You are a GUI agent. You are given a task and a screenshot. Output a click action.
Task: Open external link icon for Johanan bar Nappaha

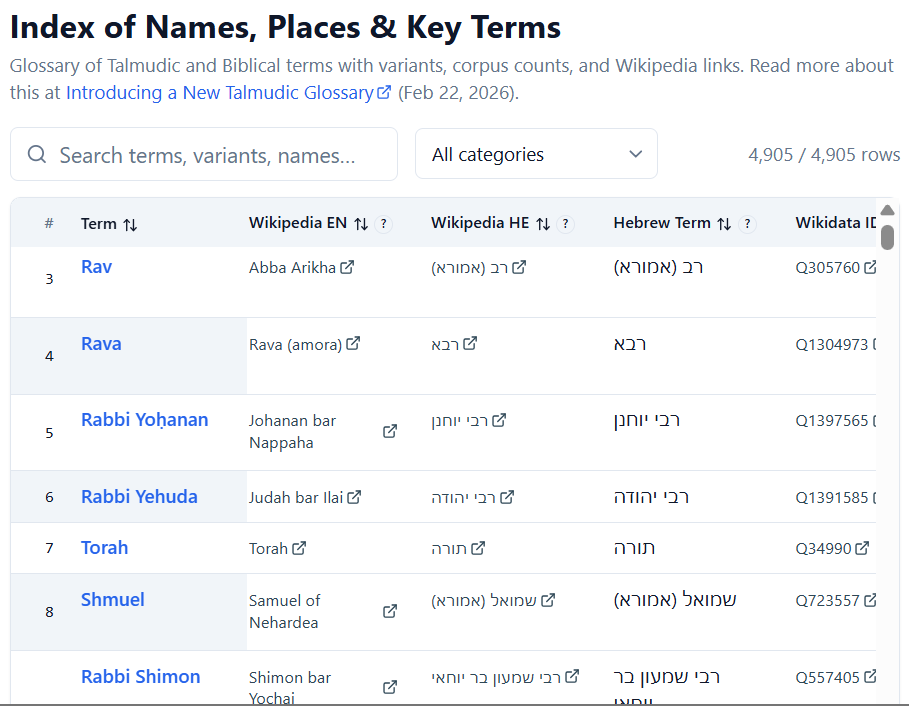click(x=390, y=432)
